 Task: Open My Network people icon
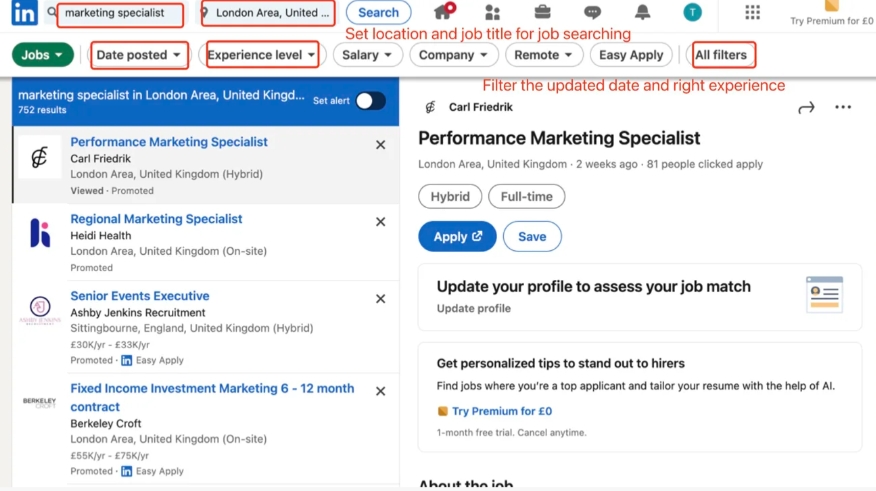[492, 12]
